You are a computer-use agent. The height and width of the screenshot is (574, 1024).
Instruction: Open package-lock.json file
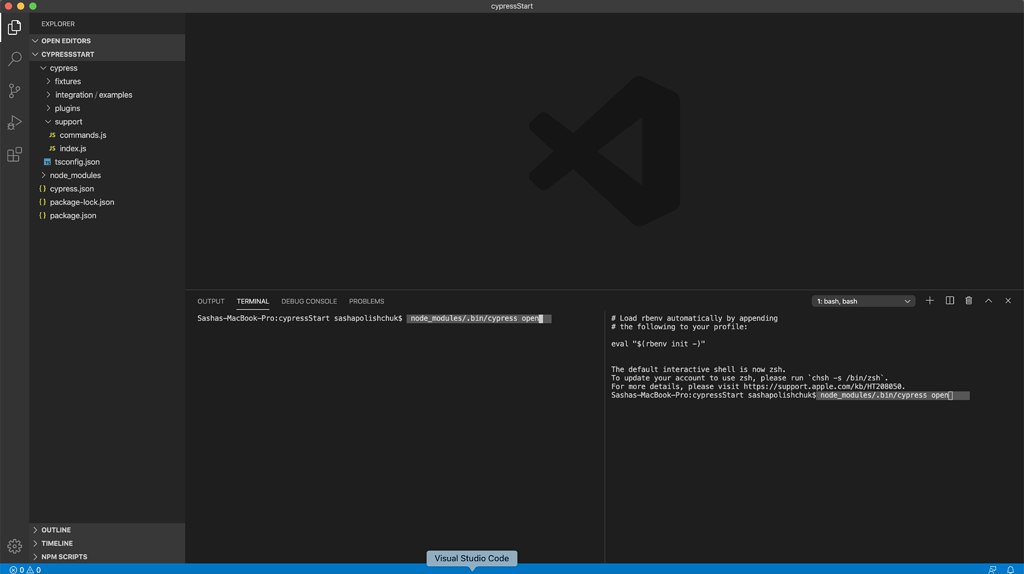(82, 202)
